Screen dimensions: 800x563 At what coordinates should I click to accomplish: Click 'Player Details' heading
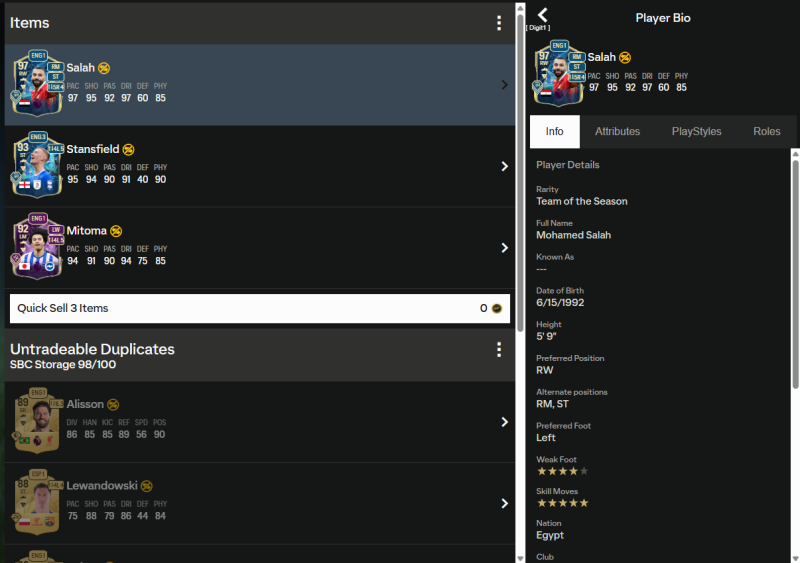point(567,165)
